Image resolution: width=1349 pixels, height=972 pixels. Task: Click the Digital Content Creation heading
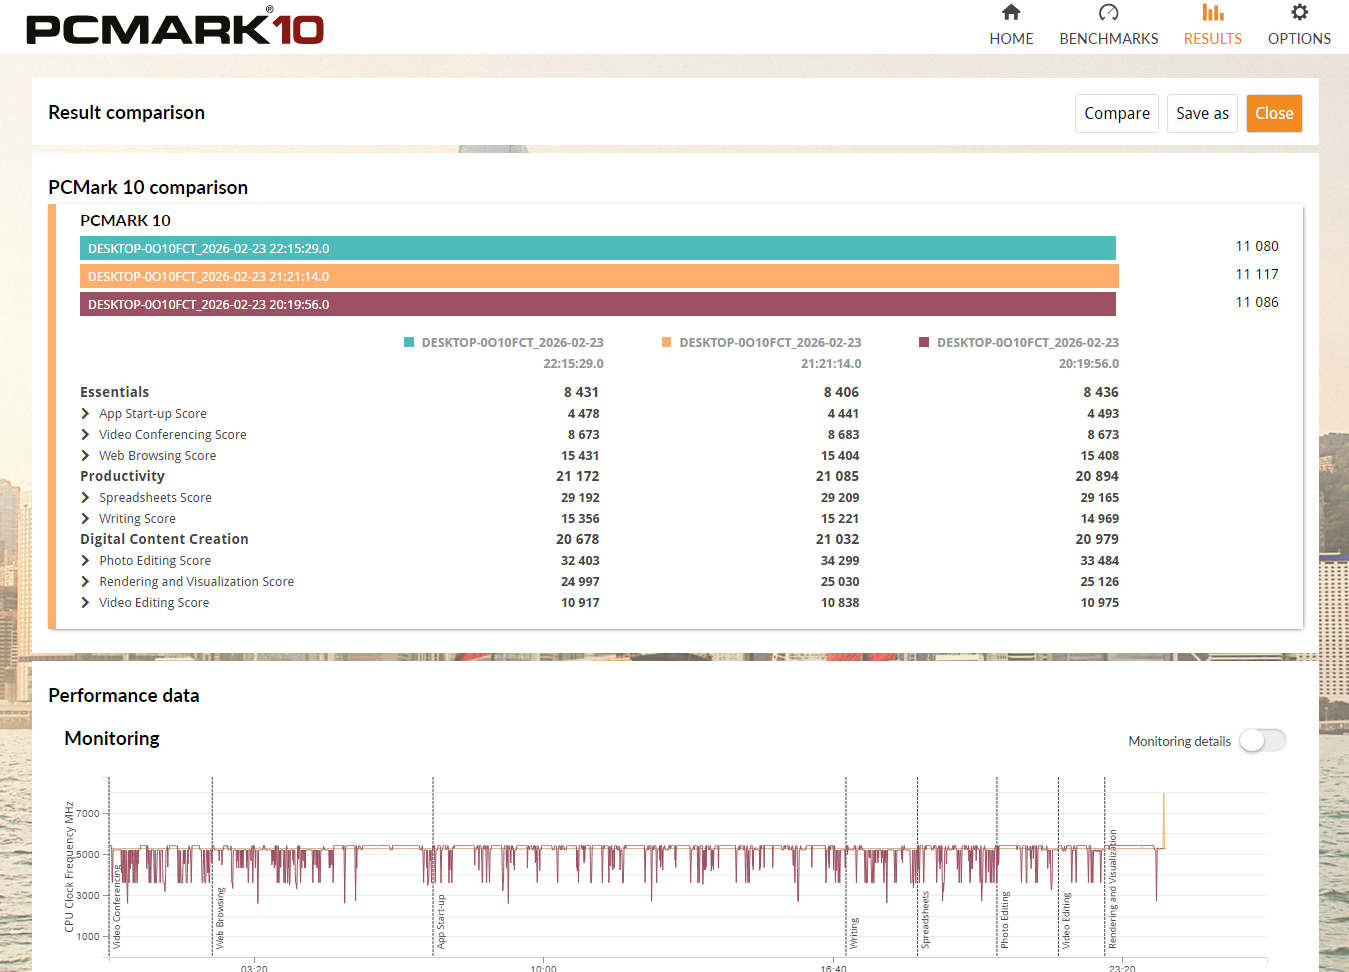pos(164,539)
